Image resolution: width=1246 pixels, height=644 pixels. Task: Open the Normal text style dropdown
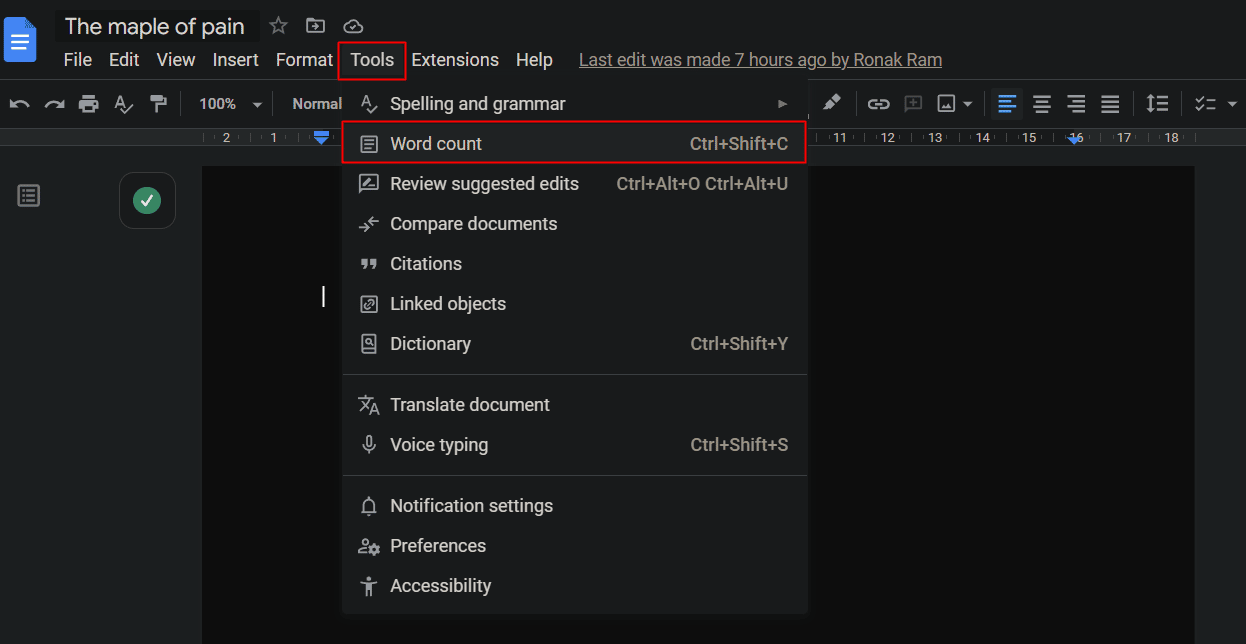pyautogui.click(x=317, y=104)
